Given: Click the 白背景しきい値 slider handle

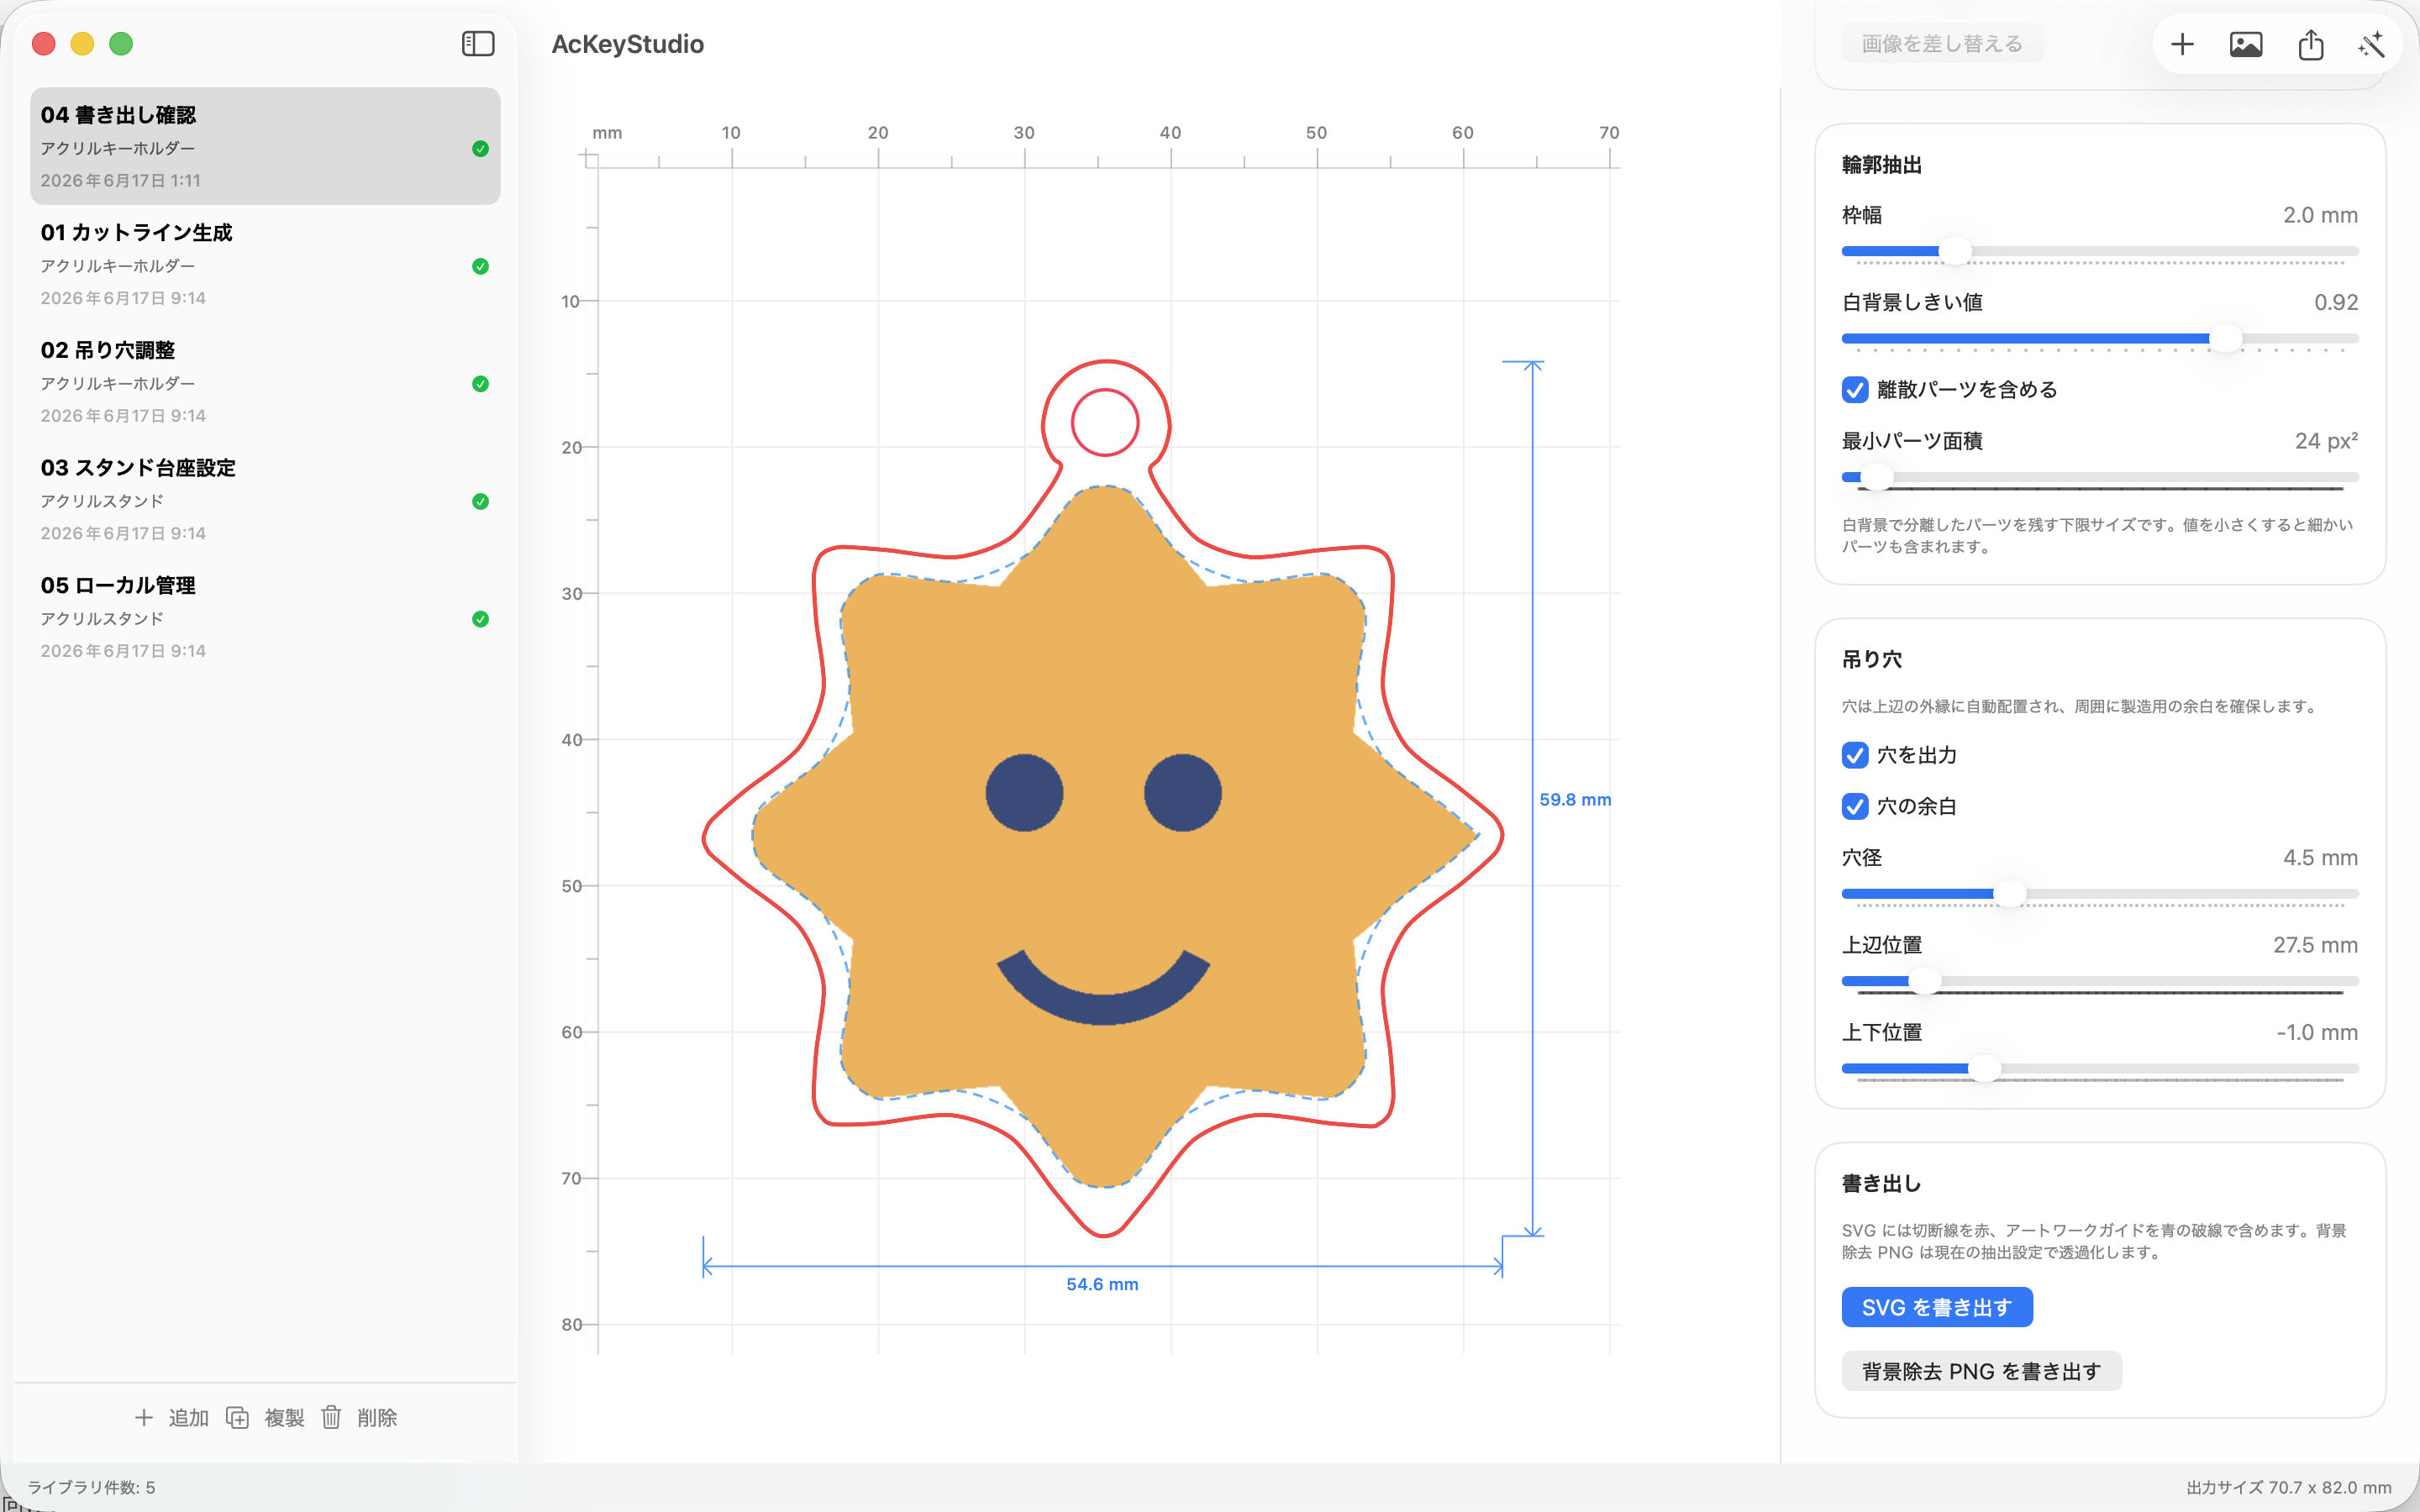Looking at the screenshot, I should click(x=2225, y=339).
